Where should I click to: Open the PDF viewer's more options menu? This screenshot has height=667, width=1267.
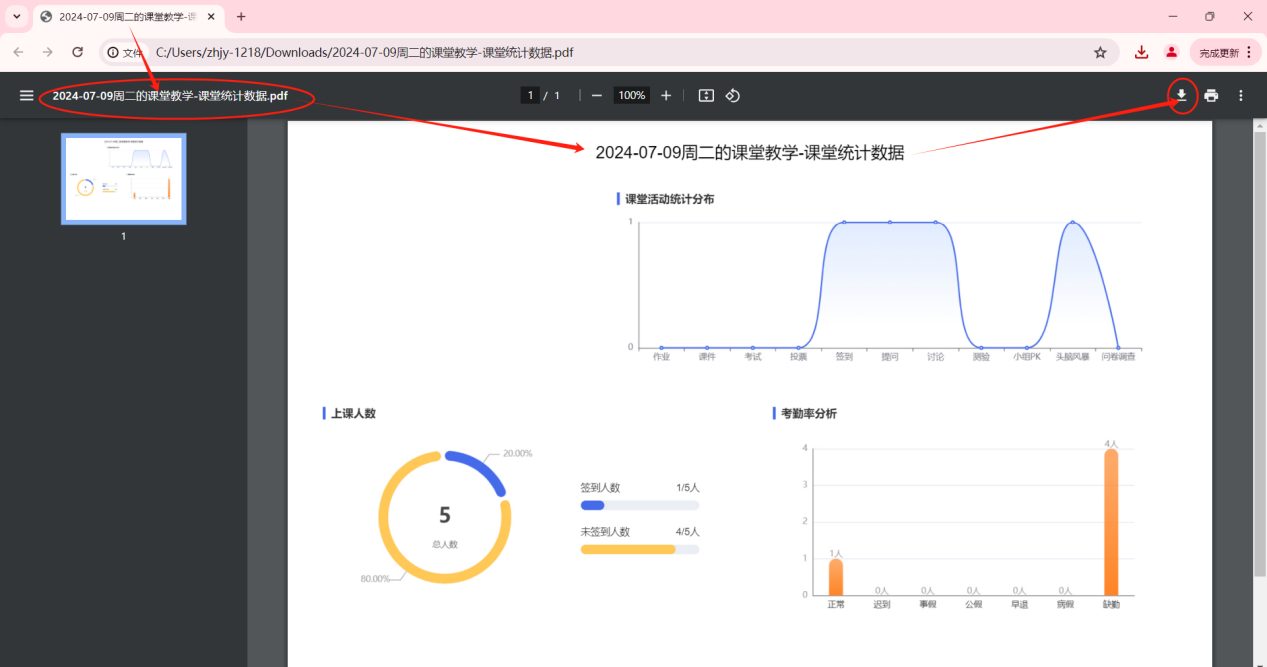tap(1241, 95)
